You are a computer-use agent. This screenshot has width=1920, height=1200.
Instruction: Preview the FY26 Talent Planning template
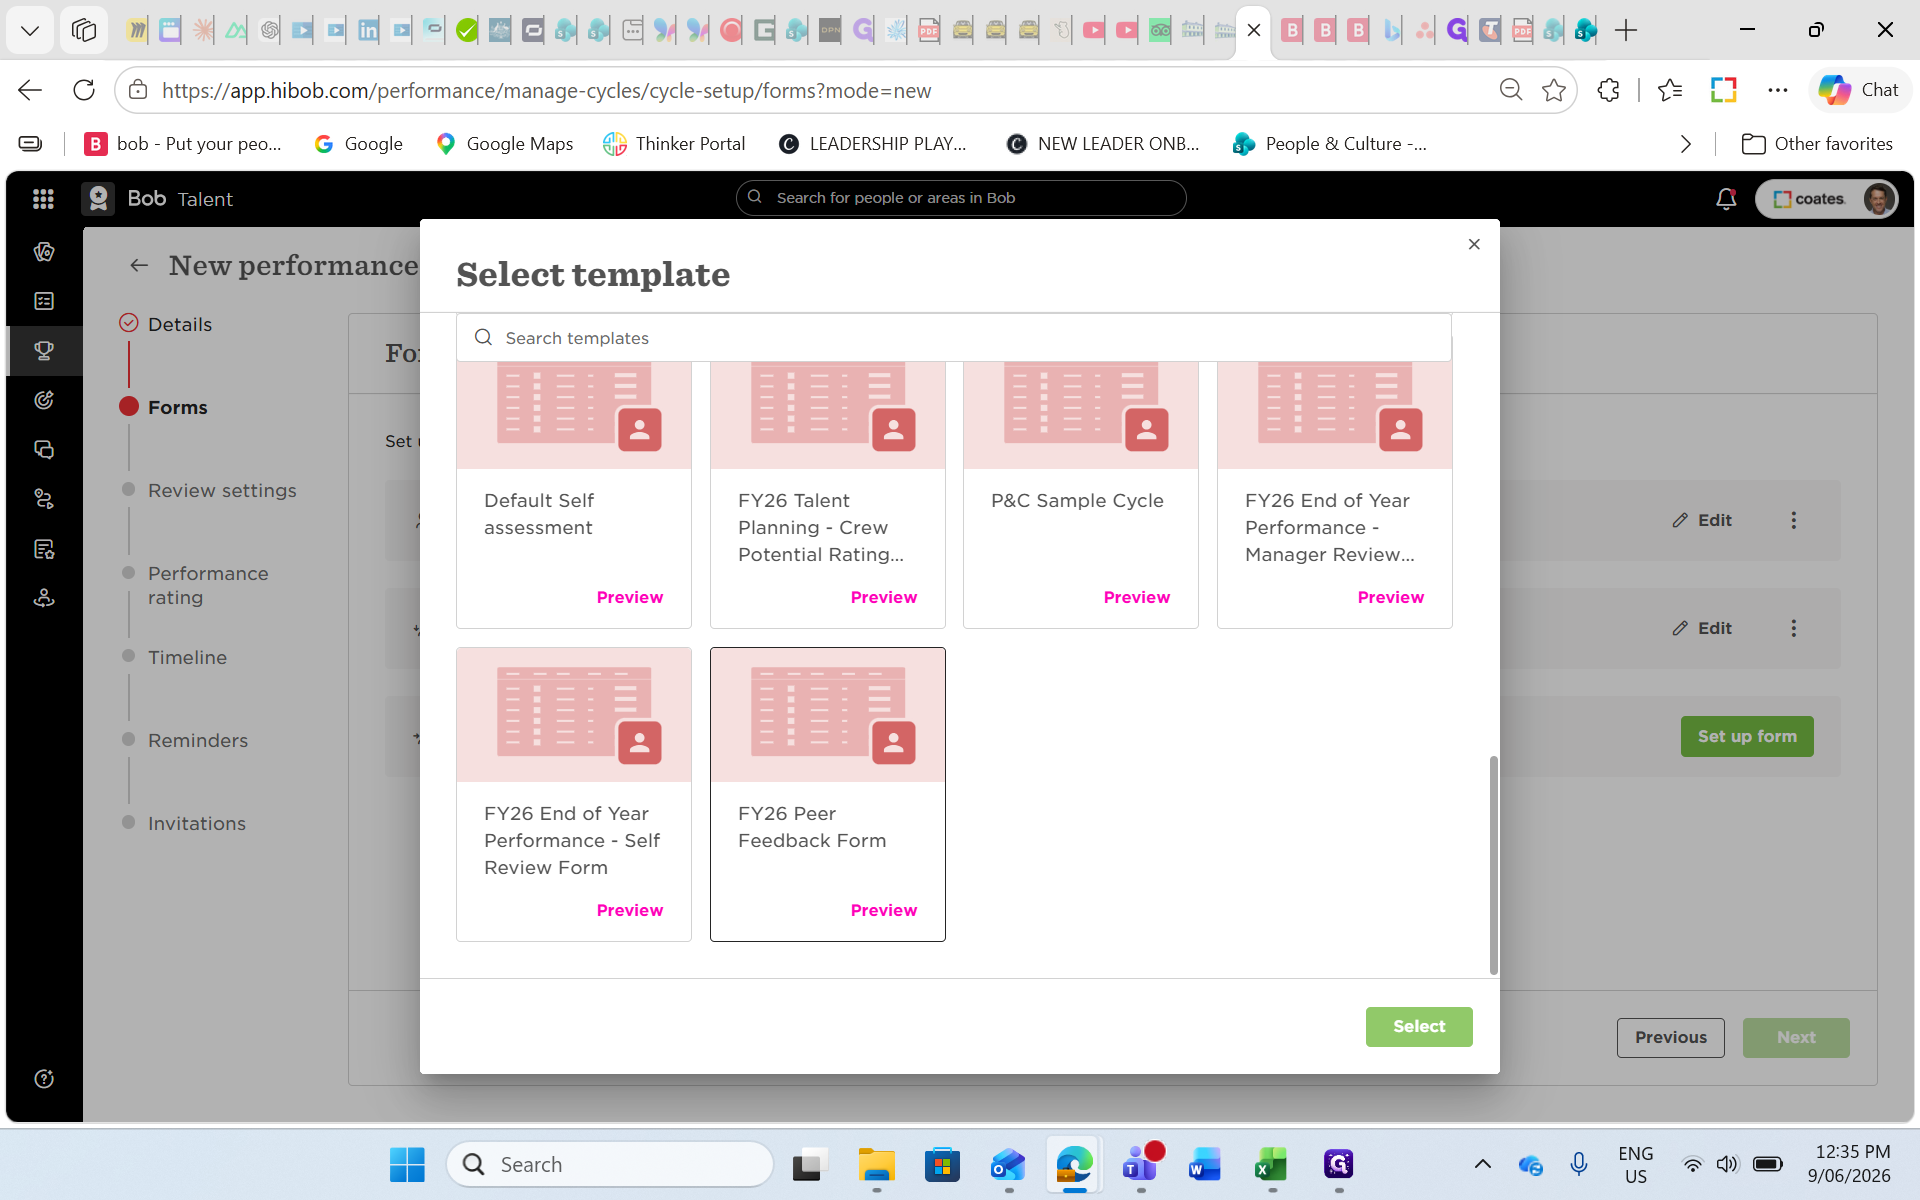point(884,597)
